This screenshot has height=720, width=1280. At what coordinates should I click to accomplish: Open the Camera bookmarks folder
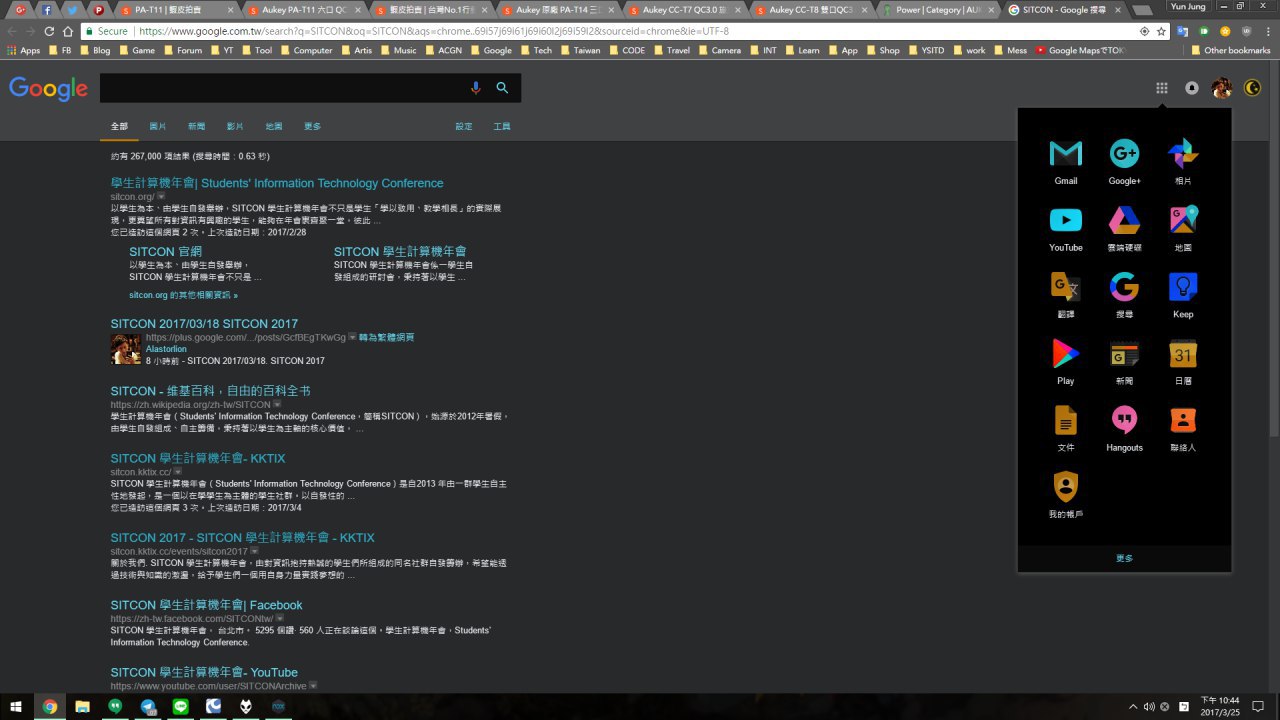719,50
